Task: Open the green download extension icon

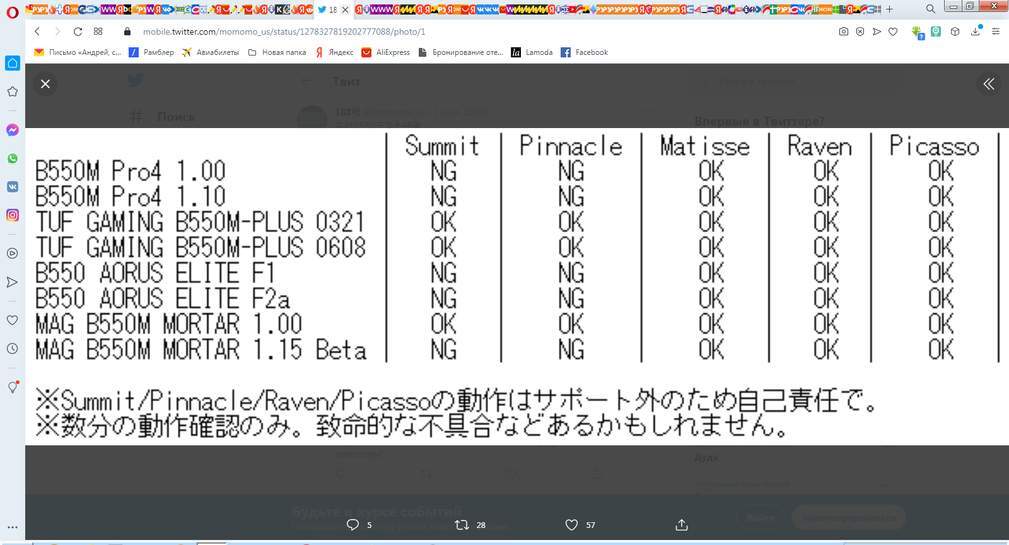Action: [918, 32]
